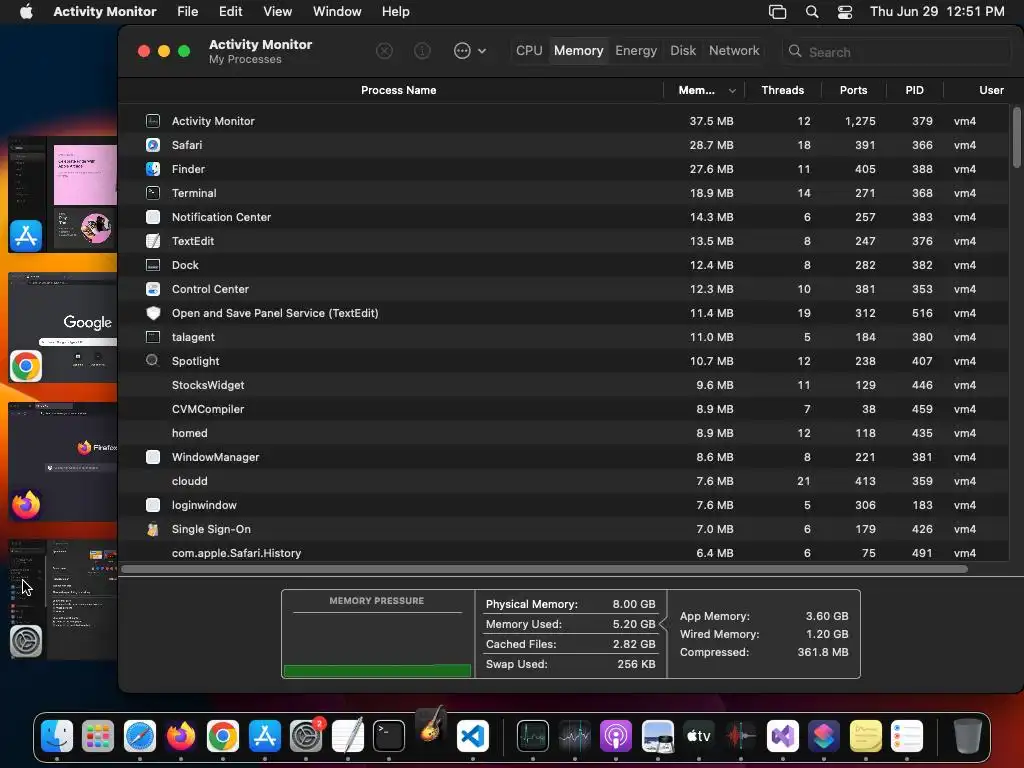Image resolution: width=1024 pixels, height=768 pixels.
Task: Switch to the Energy tab
Action: pos(635,50)
